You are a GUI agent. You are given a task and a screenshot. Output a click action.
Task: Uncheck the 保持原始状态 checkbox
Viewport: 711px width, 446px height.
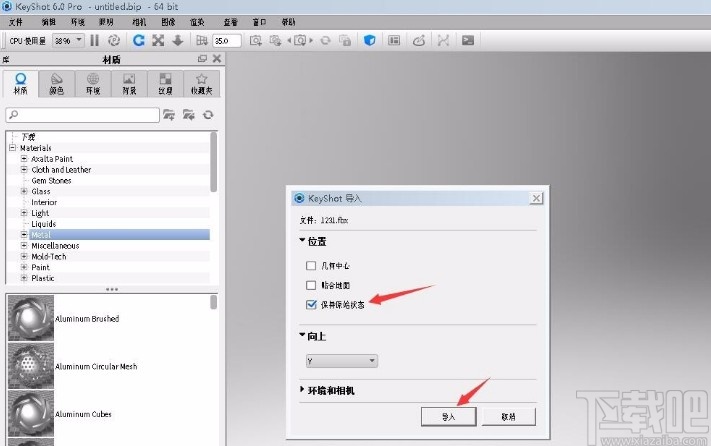(x=311, y=305)
